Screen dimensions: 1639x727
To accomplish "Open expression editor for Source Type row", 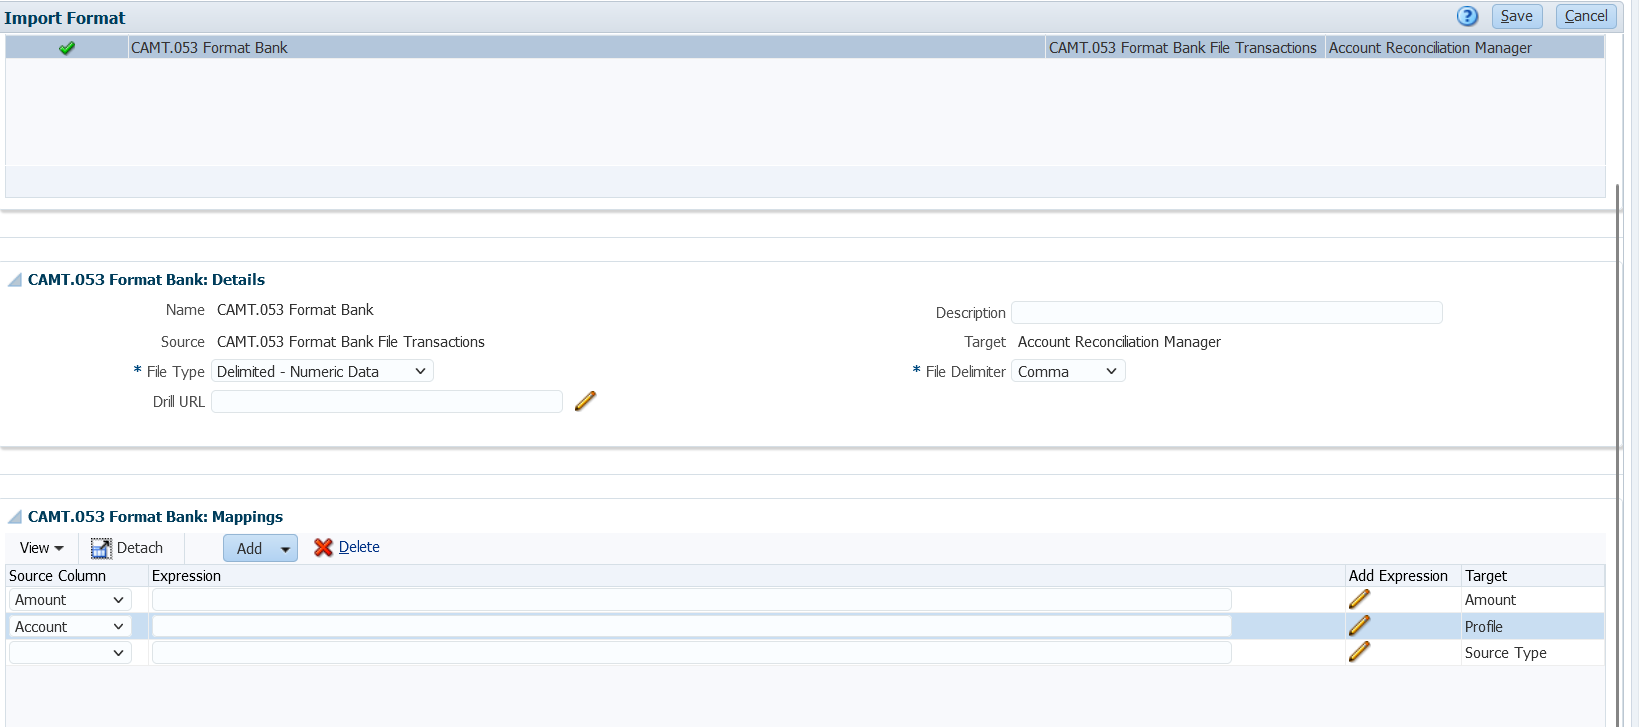I will click(x=1359, y=652).
